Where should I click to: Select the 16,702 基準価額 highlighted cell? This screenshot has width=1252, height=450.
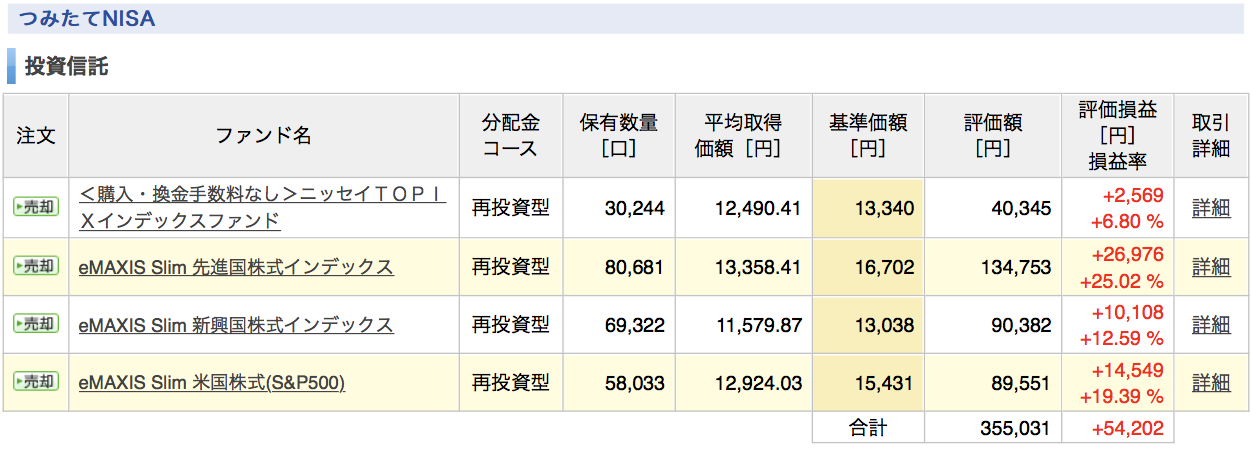[x=868, y=267]
